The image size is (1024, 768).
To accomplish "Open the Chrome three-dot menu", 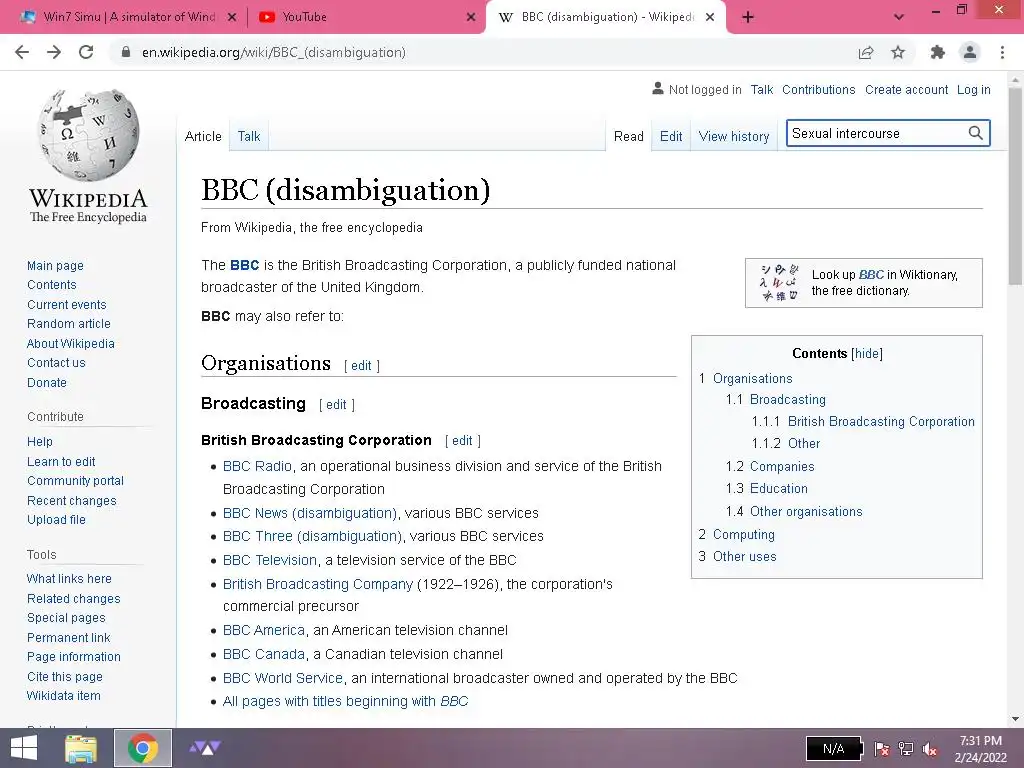I will click(1002, 52).
